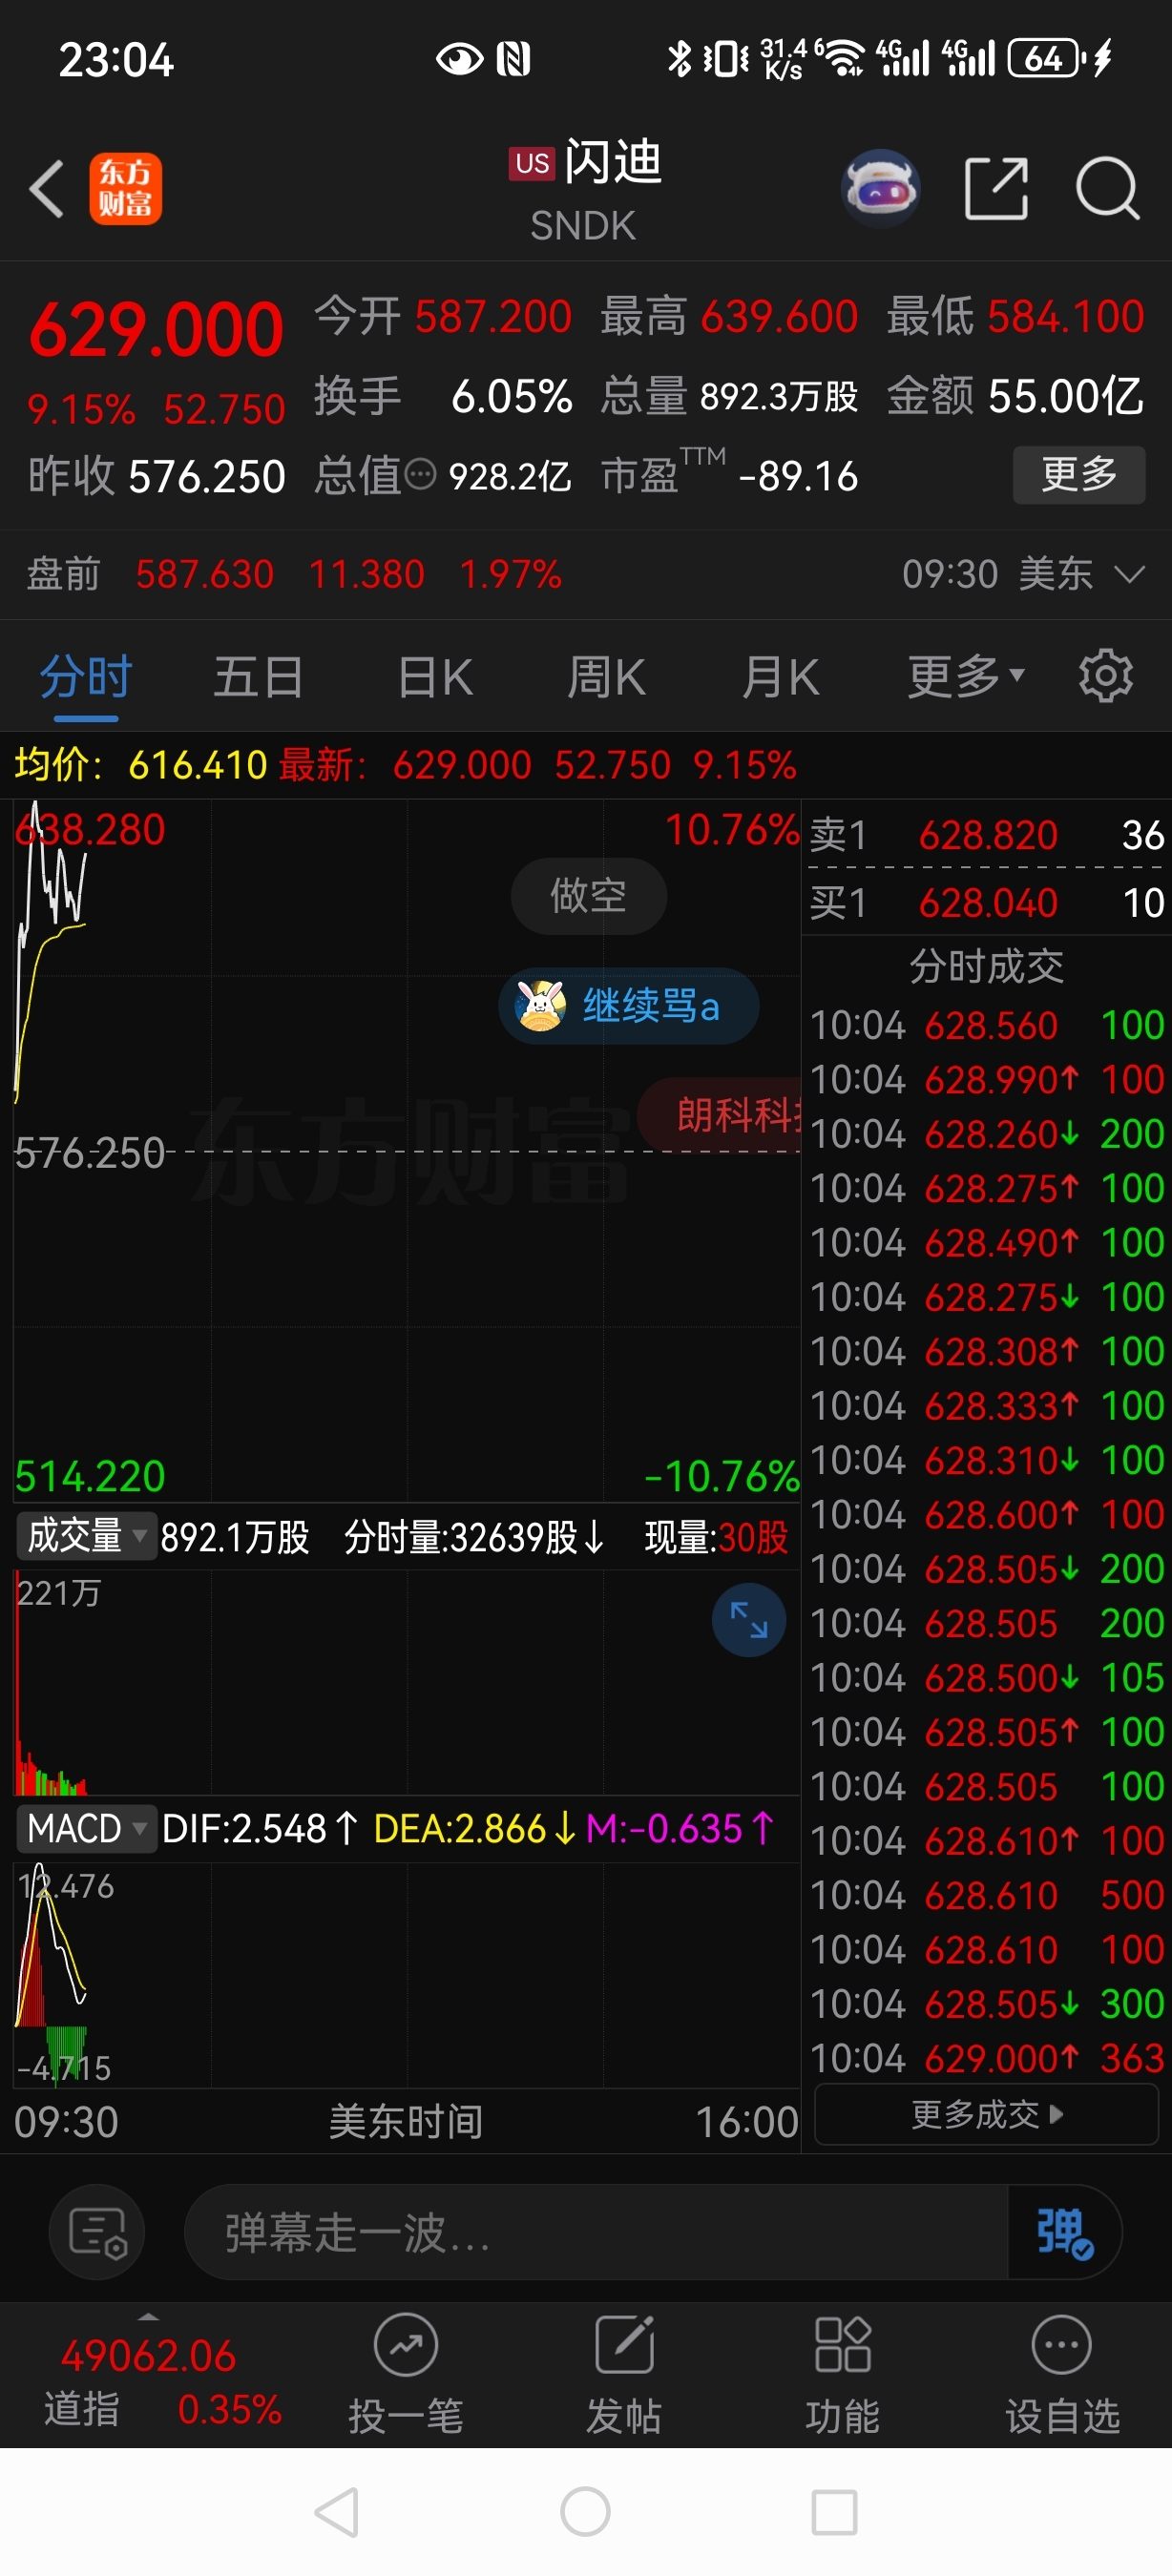Tap the 闪迪 SNDK stock title
Image resolution: width=1172 pixels, height=2576 pixels.
(x=586, y=190)
